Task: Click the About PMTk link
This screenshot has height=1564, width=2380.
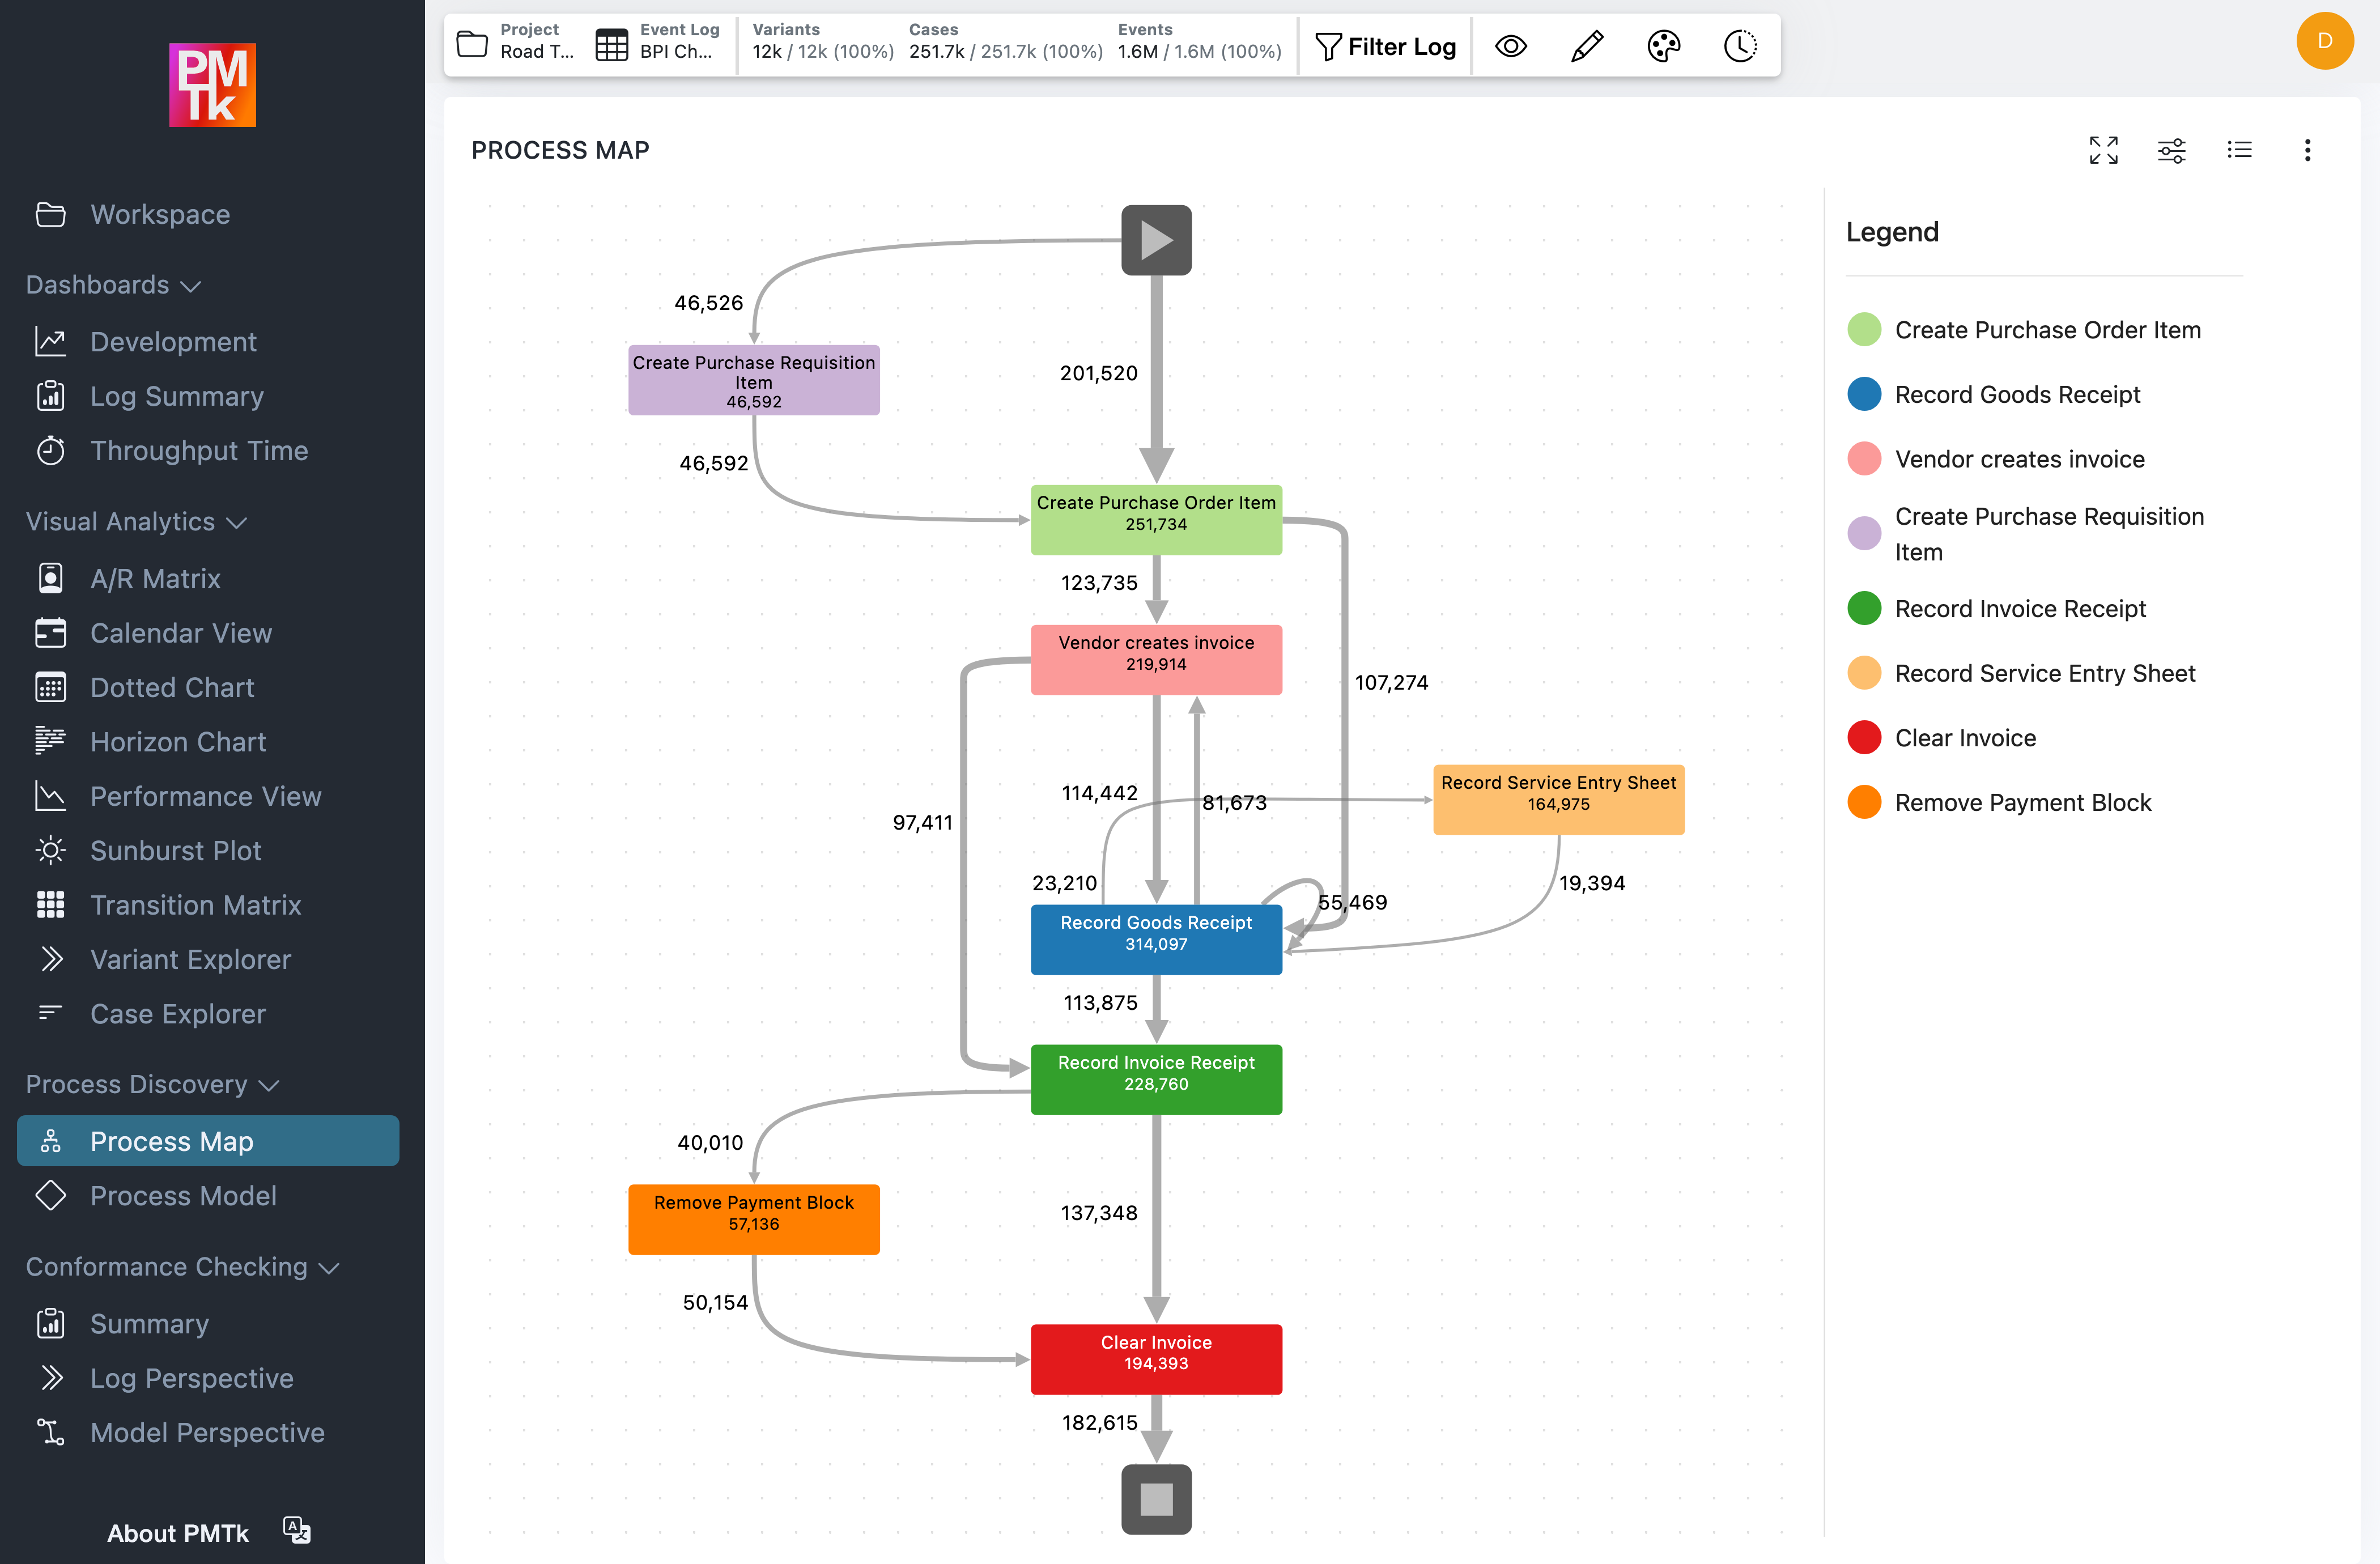Action: [178, 1533]
